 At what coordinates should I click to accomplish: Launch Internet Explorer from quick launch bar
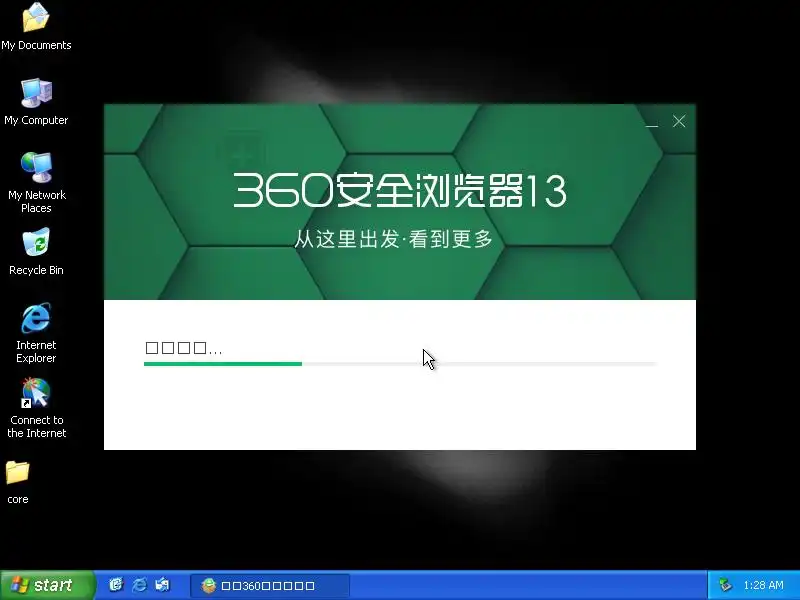click(x=139, y=585)
